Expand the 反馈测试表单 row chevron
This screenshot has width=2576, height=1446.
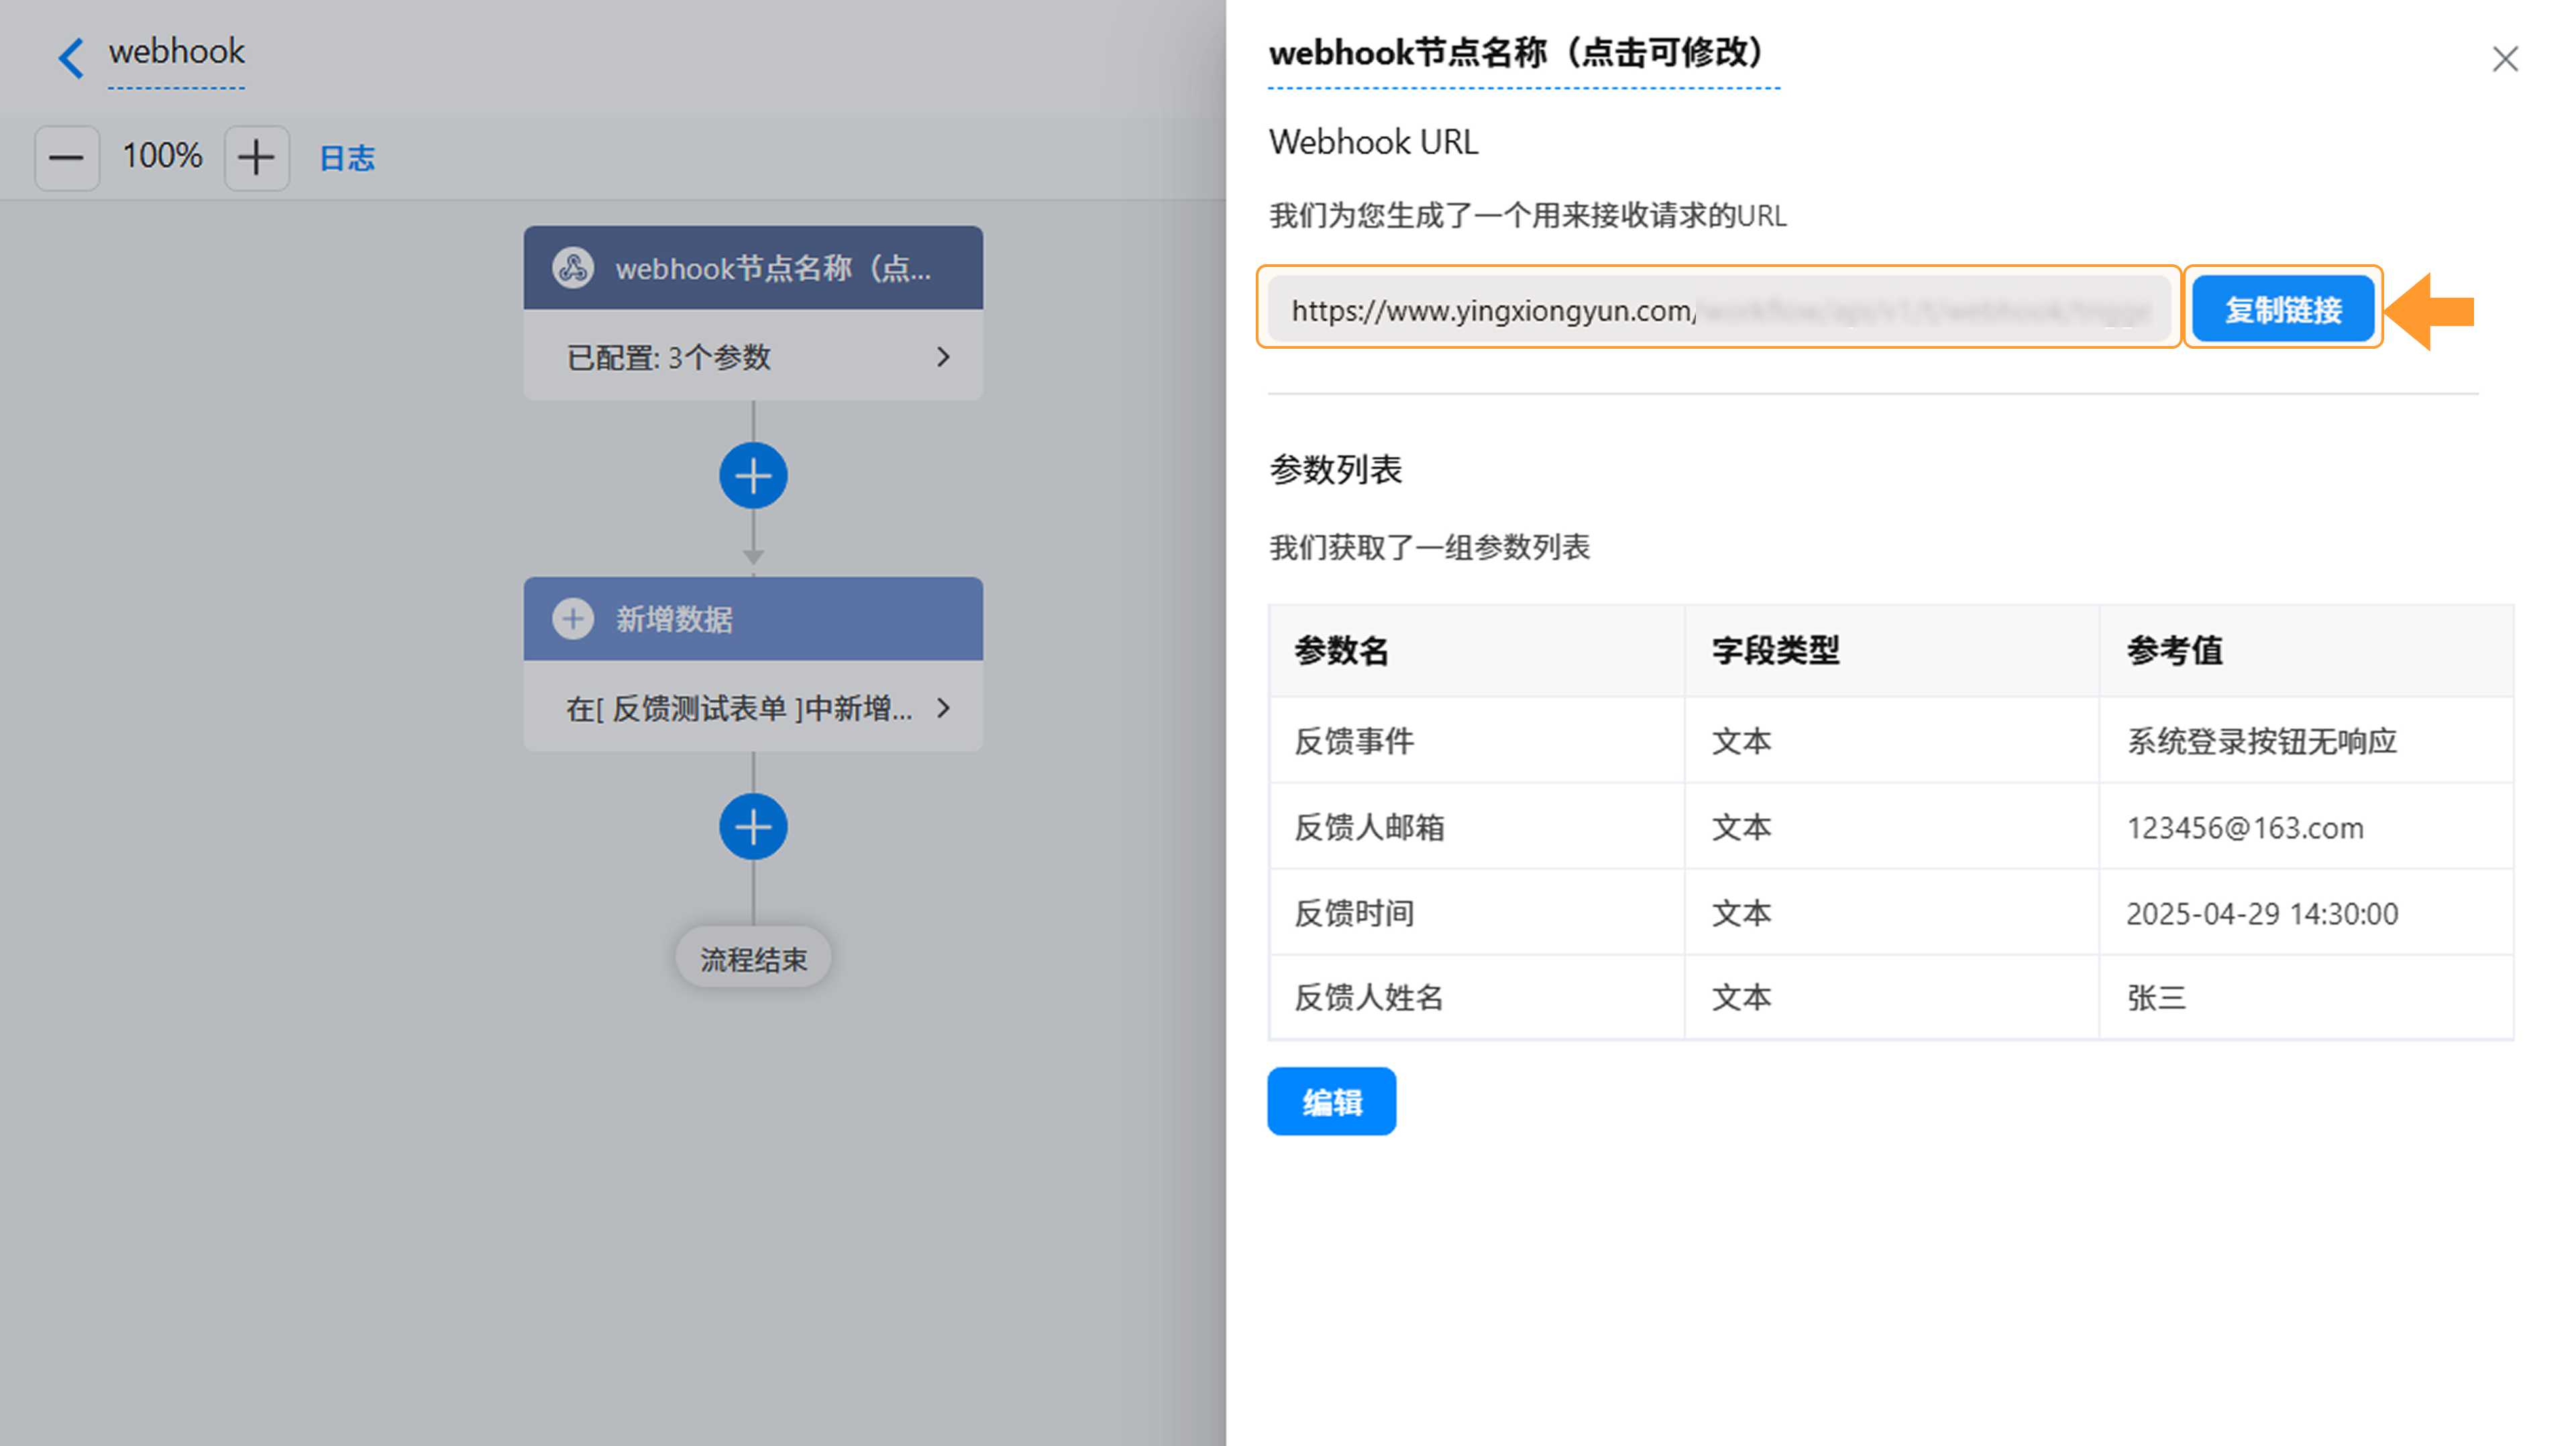(x=943, y=708)
